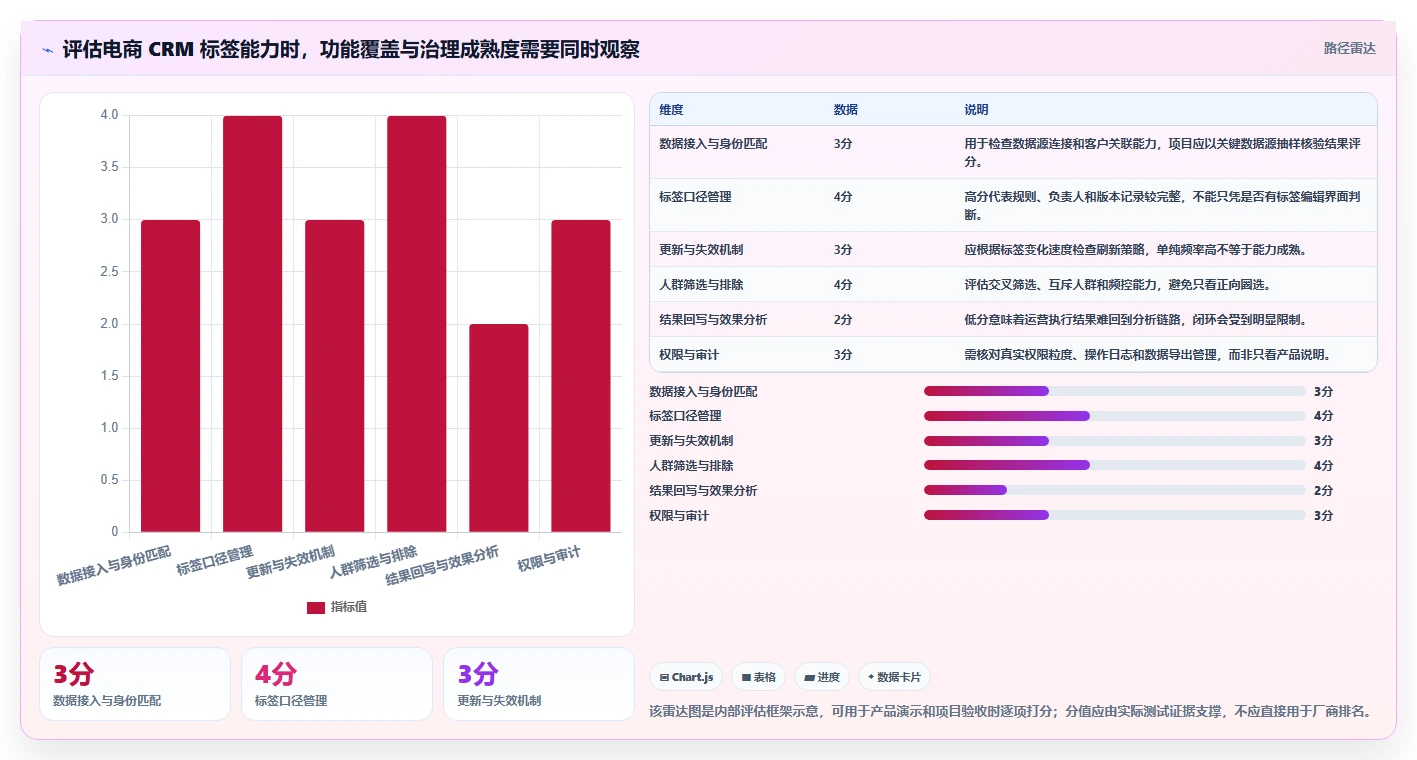Click the 2分 value beside progress bar
This screenshot has width=1417, height=760.
point(1323,490)
